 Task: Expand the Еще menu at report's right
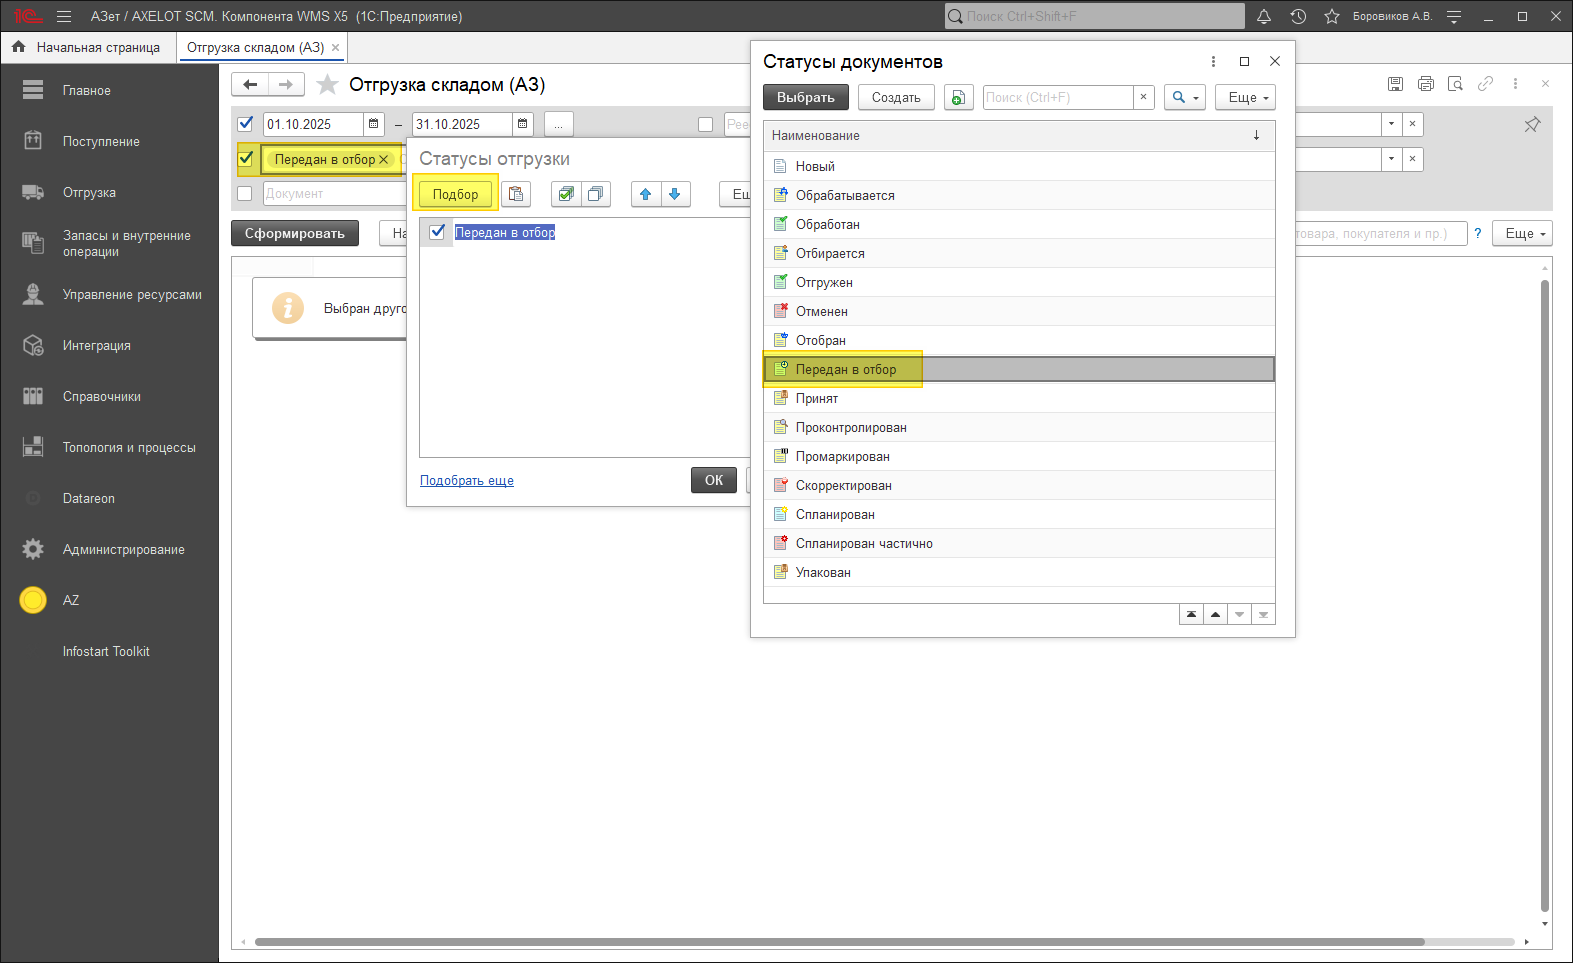click(x=1522, y=233)
